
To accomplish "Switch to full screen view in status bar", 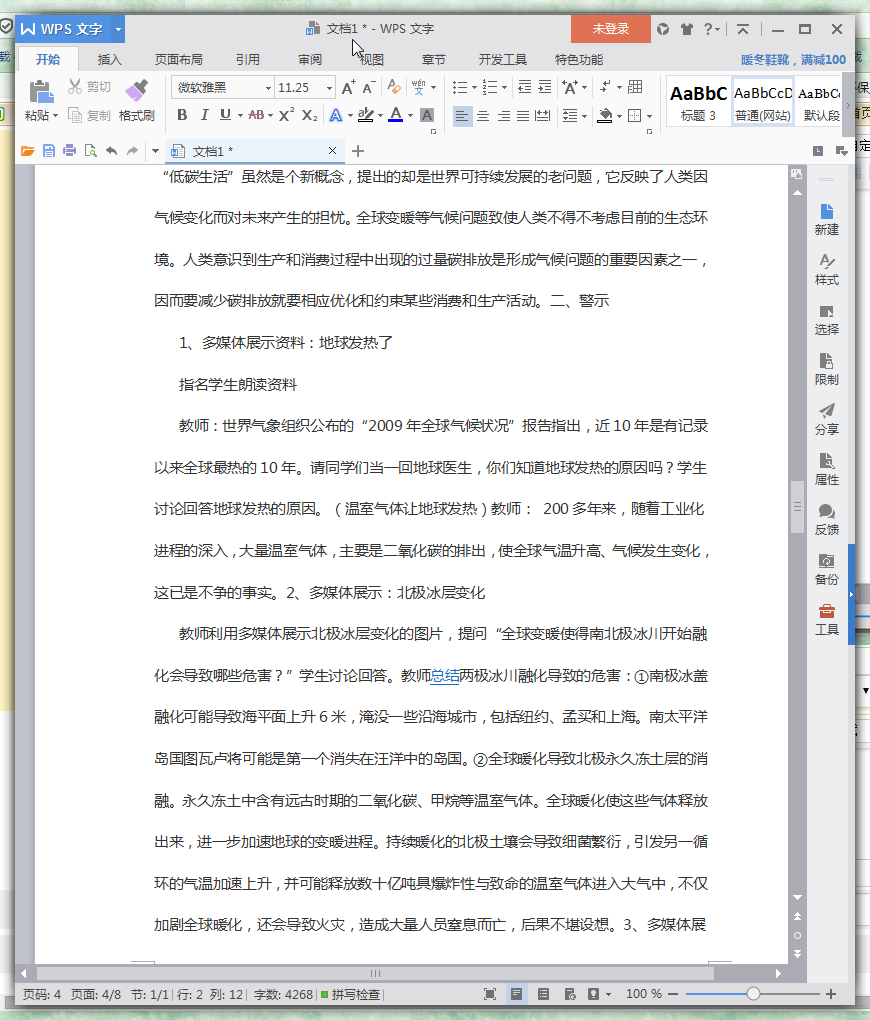I will coord(490,994).
